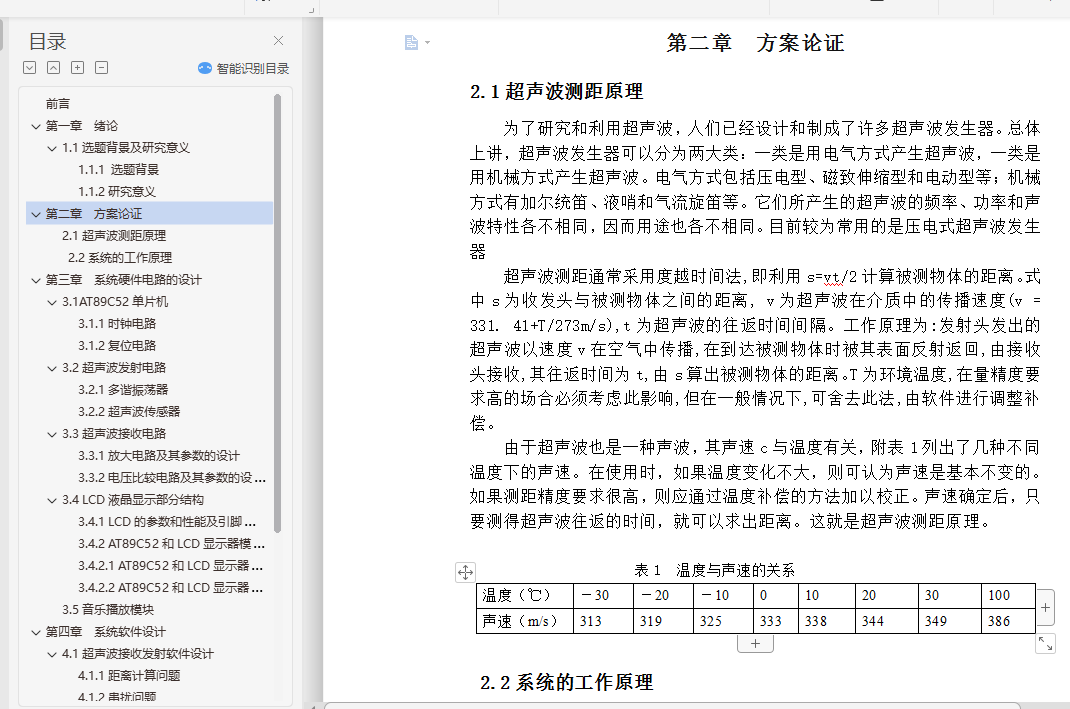Collapse 3.3 超声波接收电路 node

point(52,434)
